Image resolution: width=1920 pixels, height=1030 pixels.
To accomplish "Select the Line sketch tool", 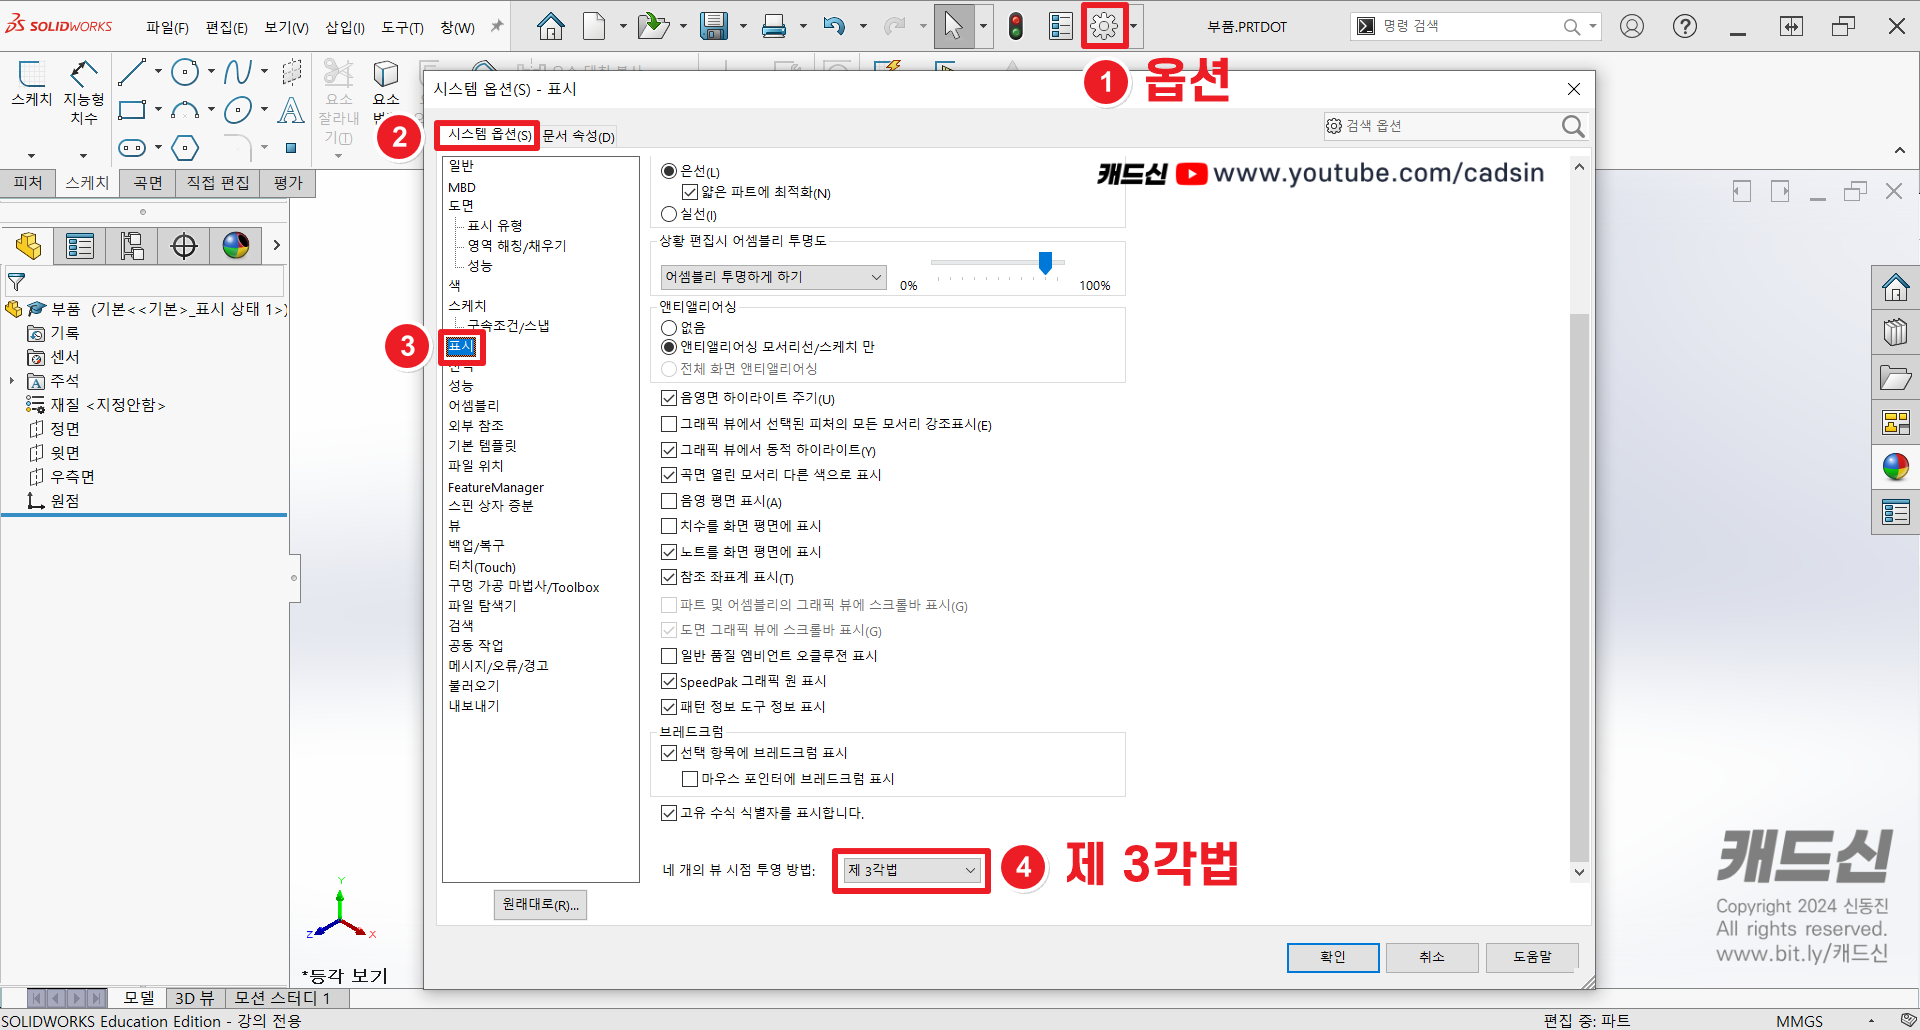I will point(131,72).
